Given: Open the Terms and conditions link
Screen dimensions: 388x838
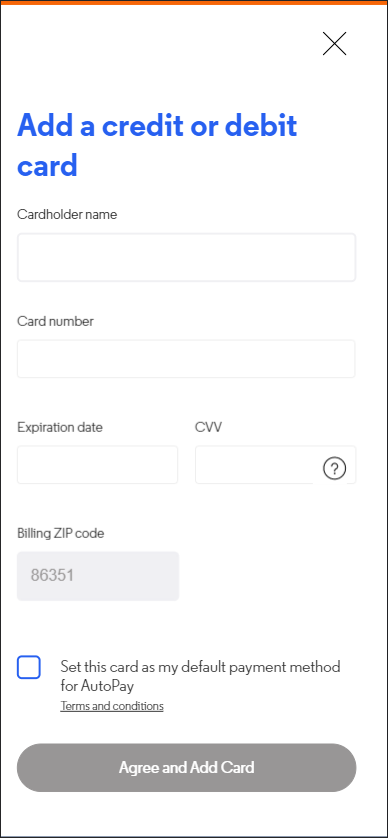Looking at the screenshot, I should coord(112,706).
